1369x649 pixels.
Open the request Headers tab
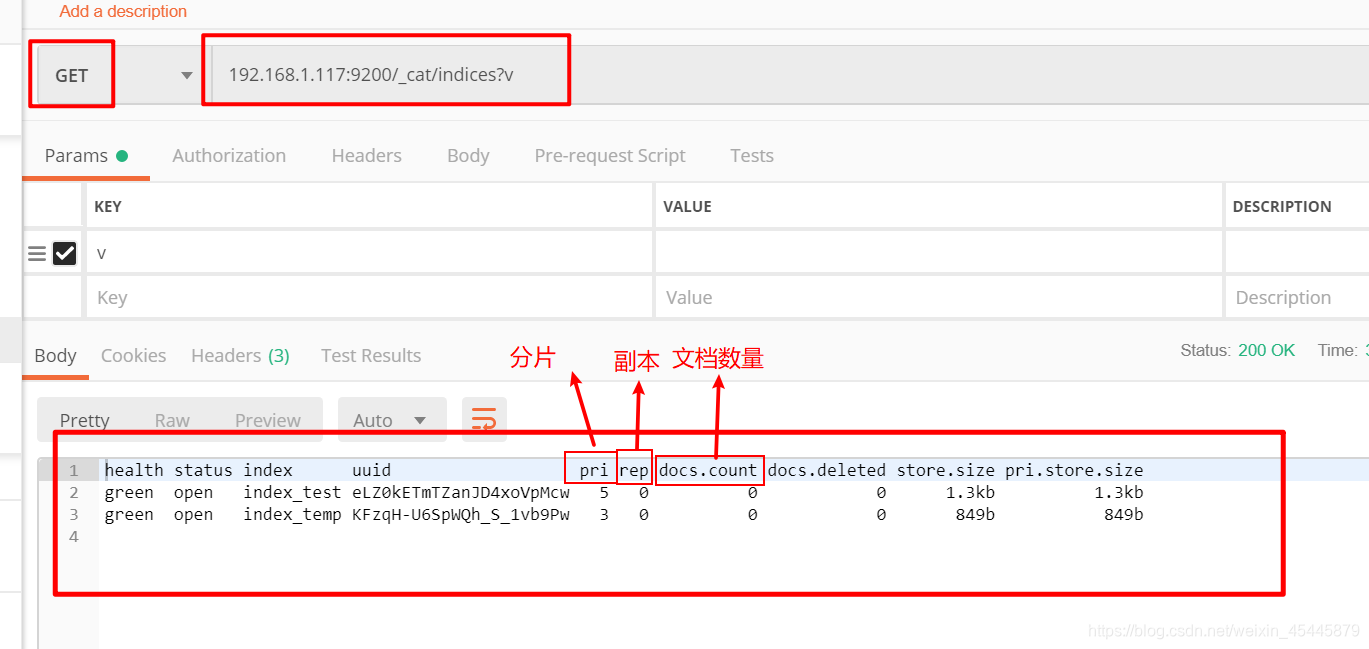tap(367, 156)
